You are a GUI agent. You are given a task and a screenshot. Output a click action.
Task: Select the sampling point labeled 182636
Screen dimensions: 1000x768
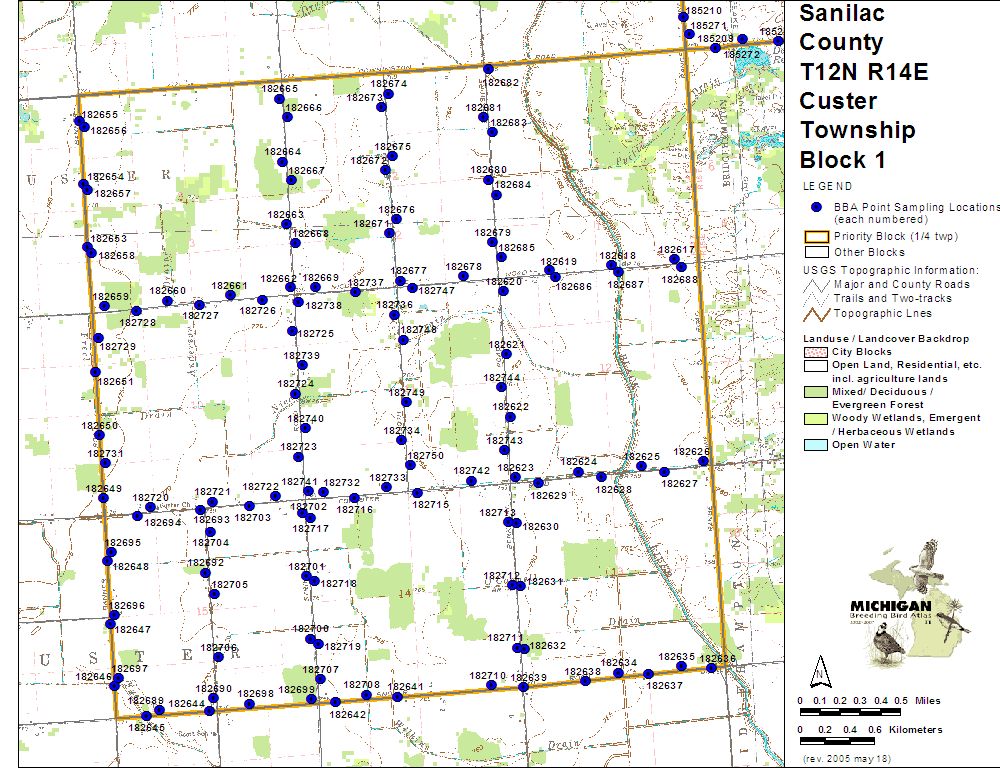coord(711,667)
